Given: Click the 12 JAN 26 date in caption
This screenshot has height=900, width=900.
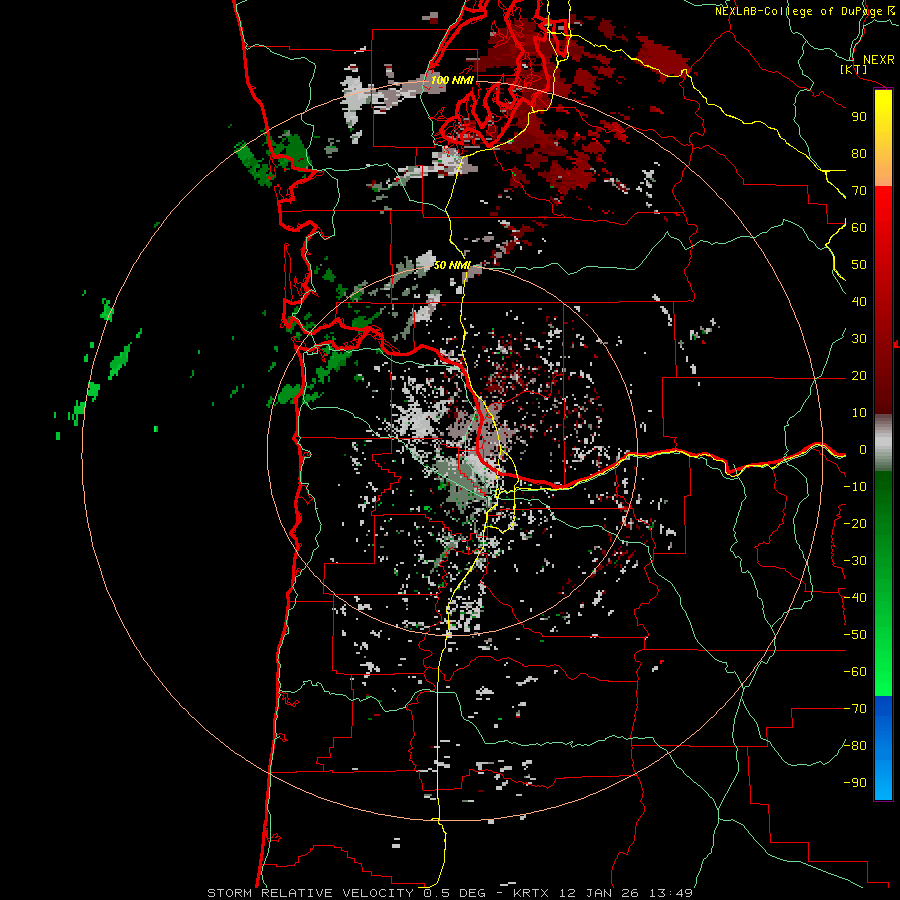Looking at the screenshot, I should [x=601, y=893].
